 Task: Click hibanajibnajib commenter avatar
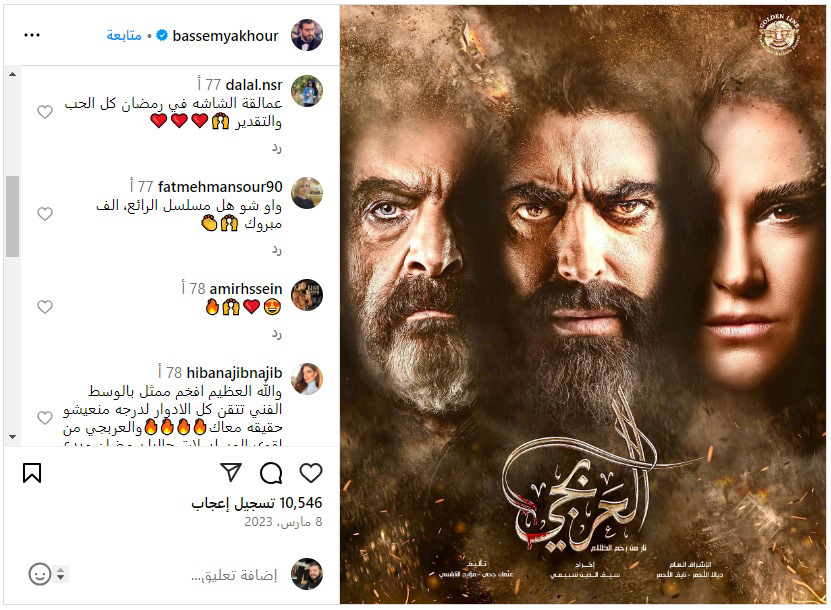point(307,379)
